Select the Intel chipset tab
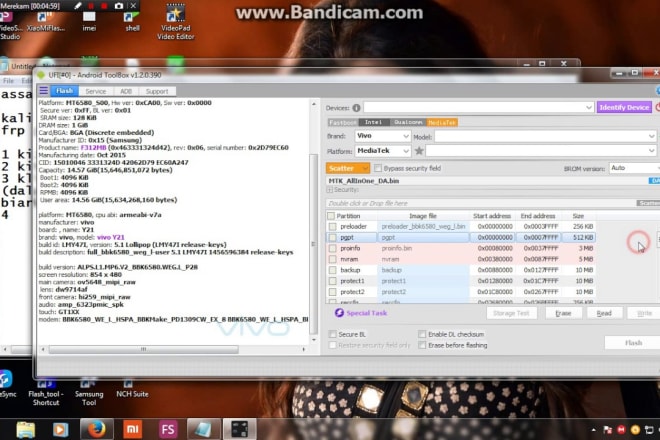 tap(373, 123)
